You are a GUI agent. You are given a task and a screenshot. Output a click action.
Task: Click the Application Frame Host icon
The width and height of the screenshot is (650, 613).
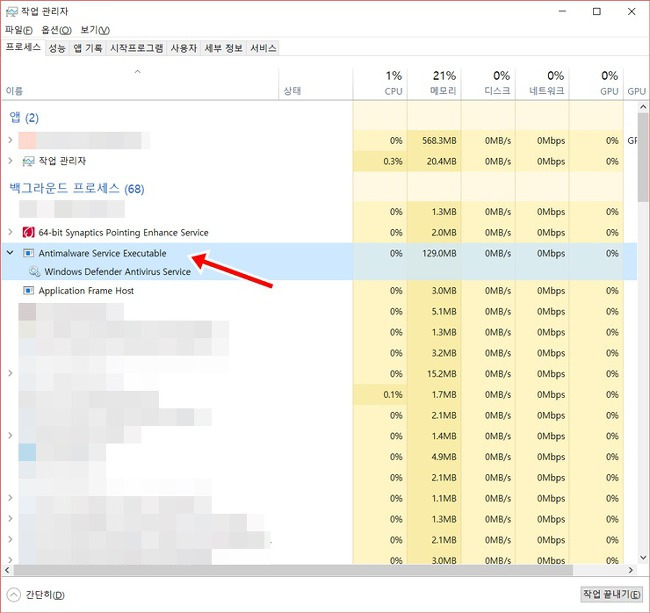[x=28, y=291]
